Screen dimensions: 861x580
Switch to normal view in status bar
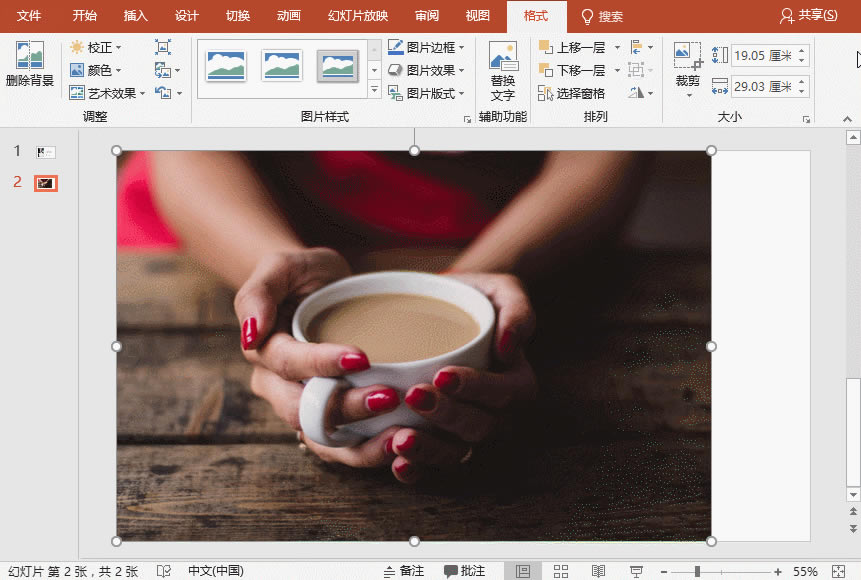tap(523, 572)
